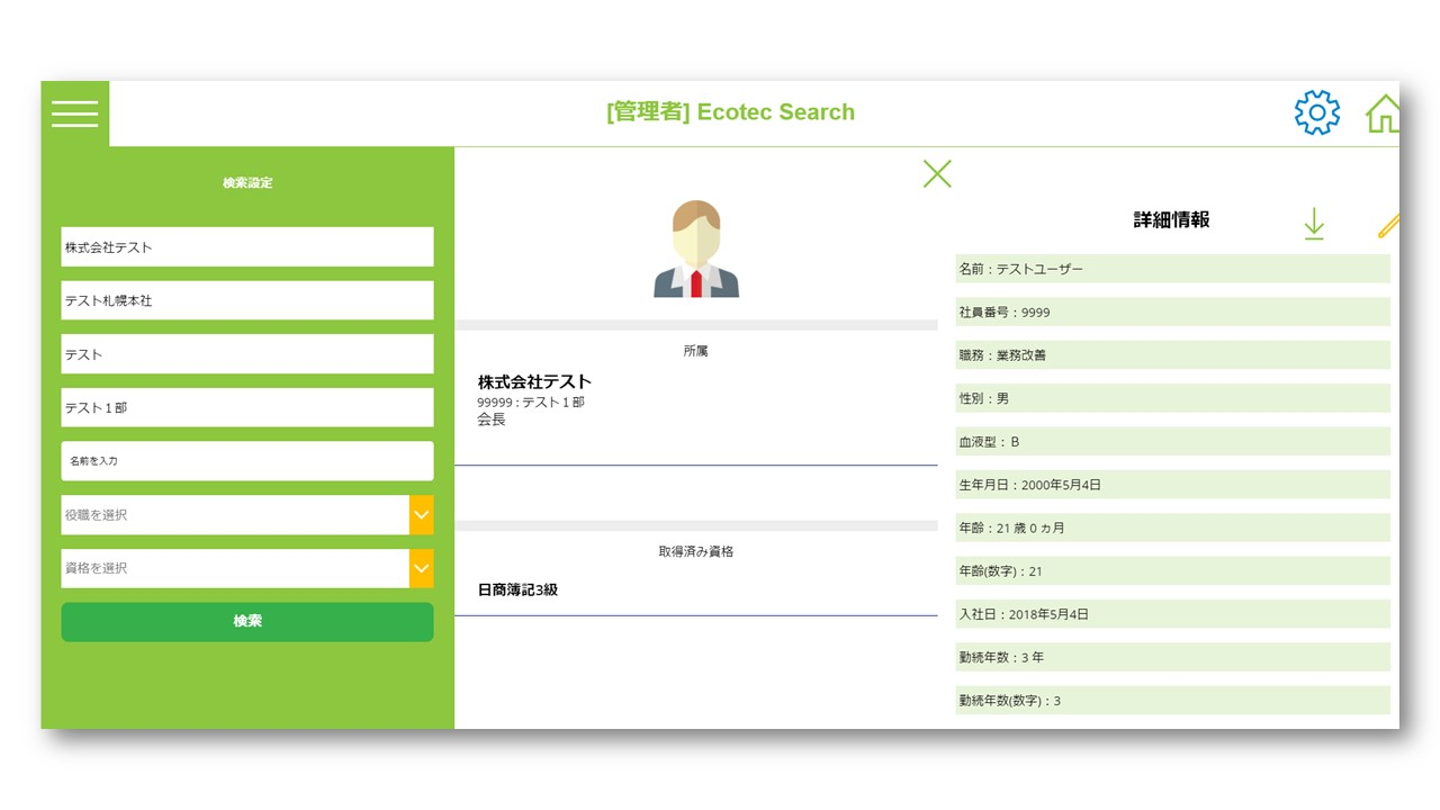Click the 検索設定 heading
This screenshot has width=1440, height=810.
pos(247,183)
